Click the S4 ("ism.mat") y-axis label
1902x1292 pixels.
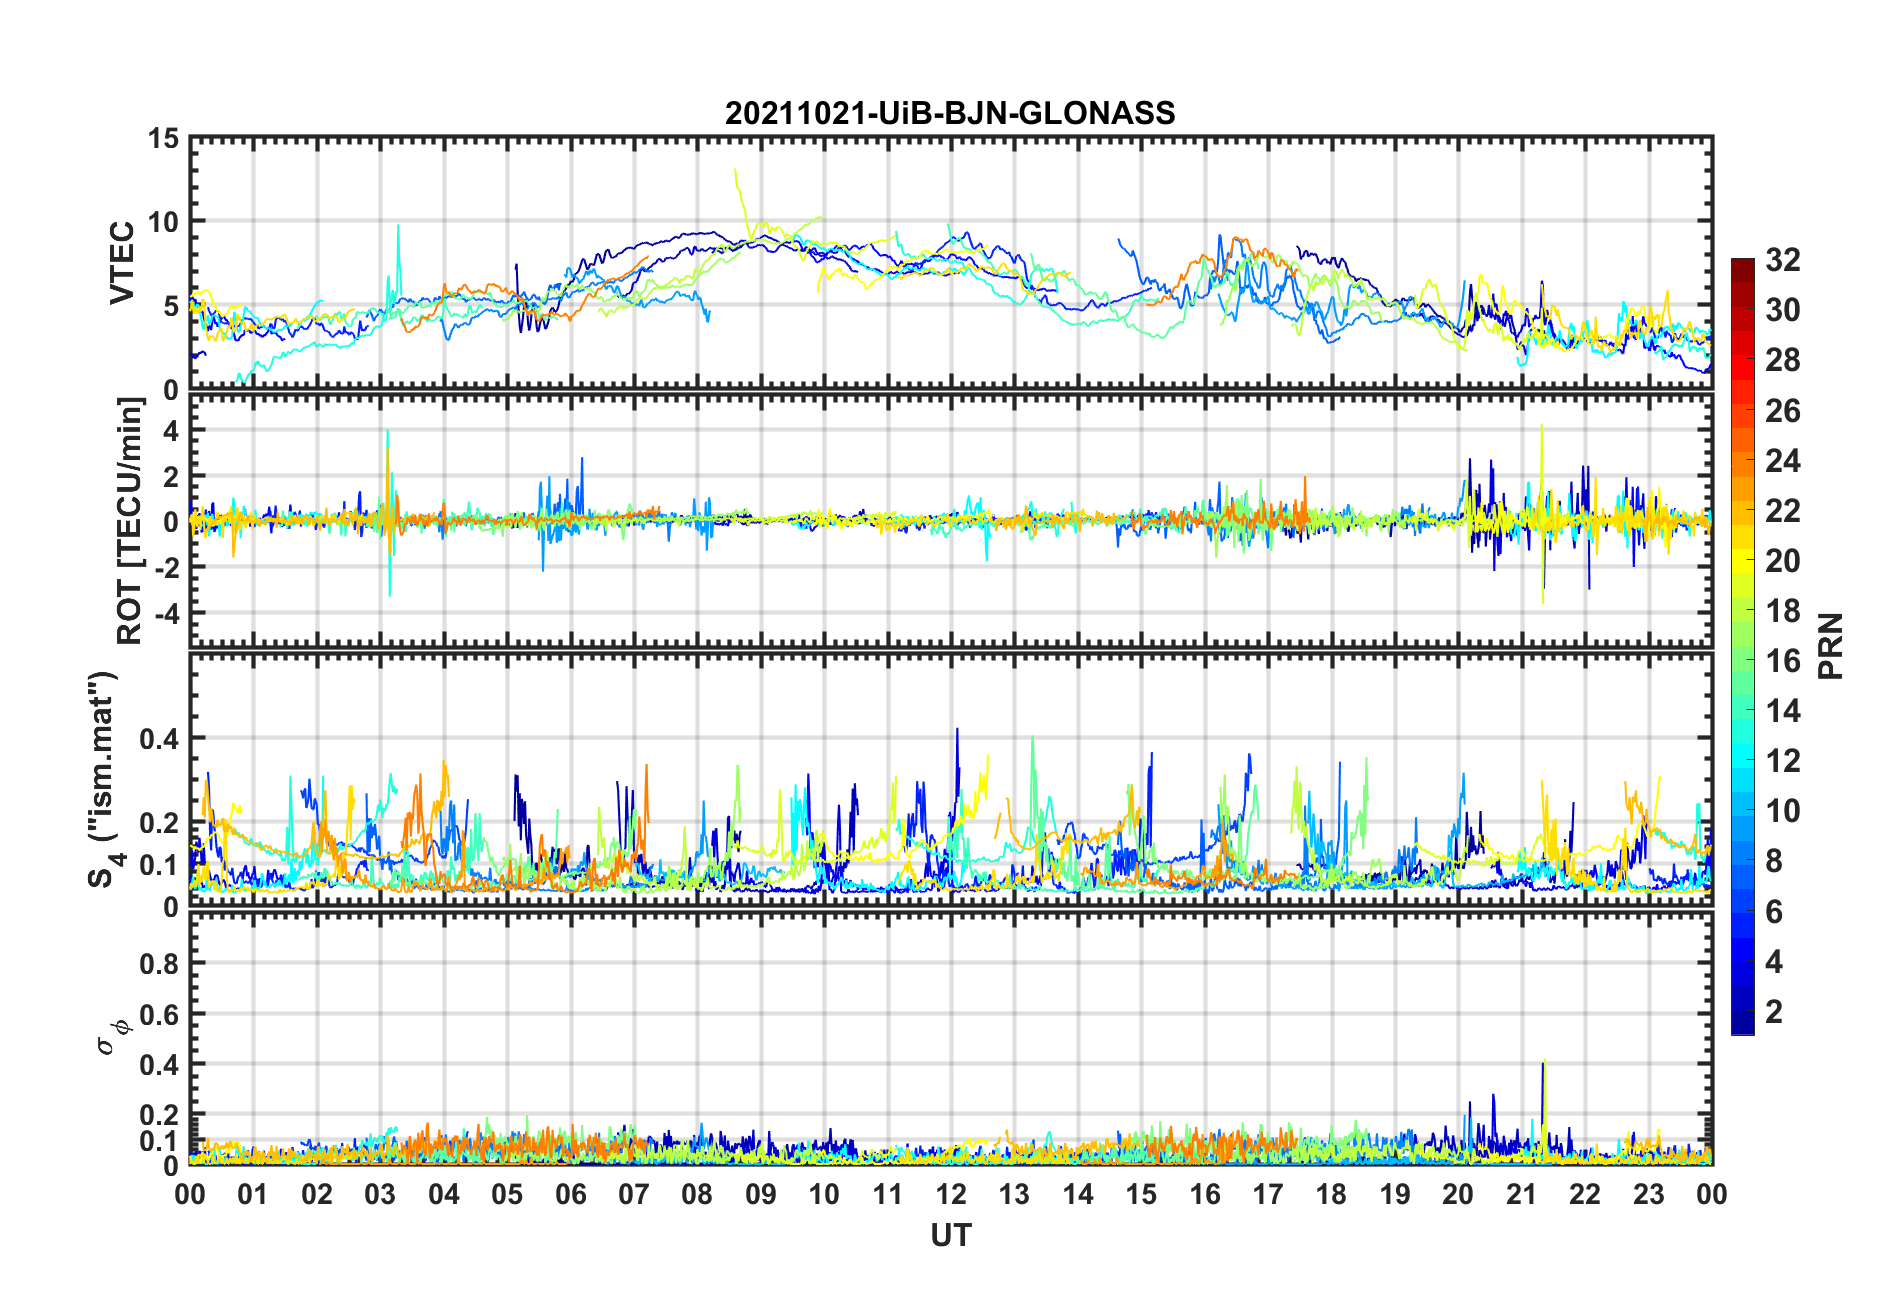click(x=102, y=779)
